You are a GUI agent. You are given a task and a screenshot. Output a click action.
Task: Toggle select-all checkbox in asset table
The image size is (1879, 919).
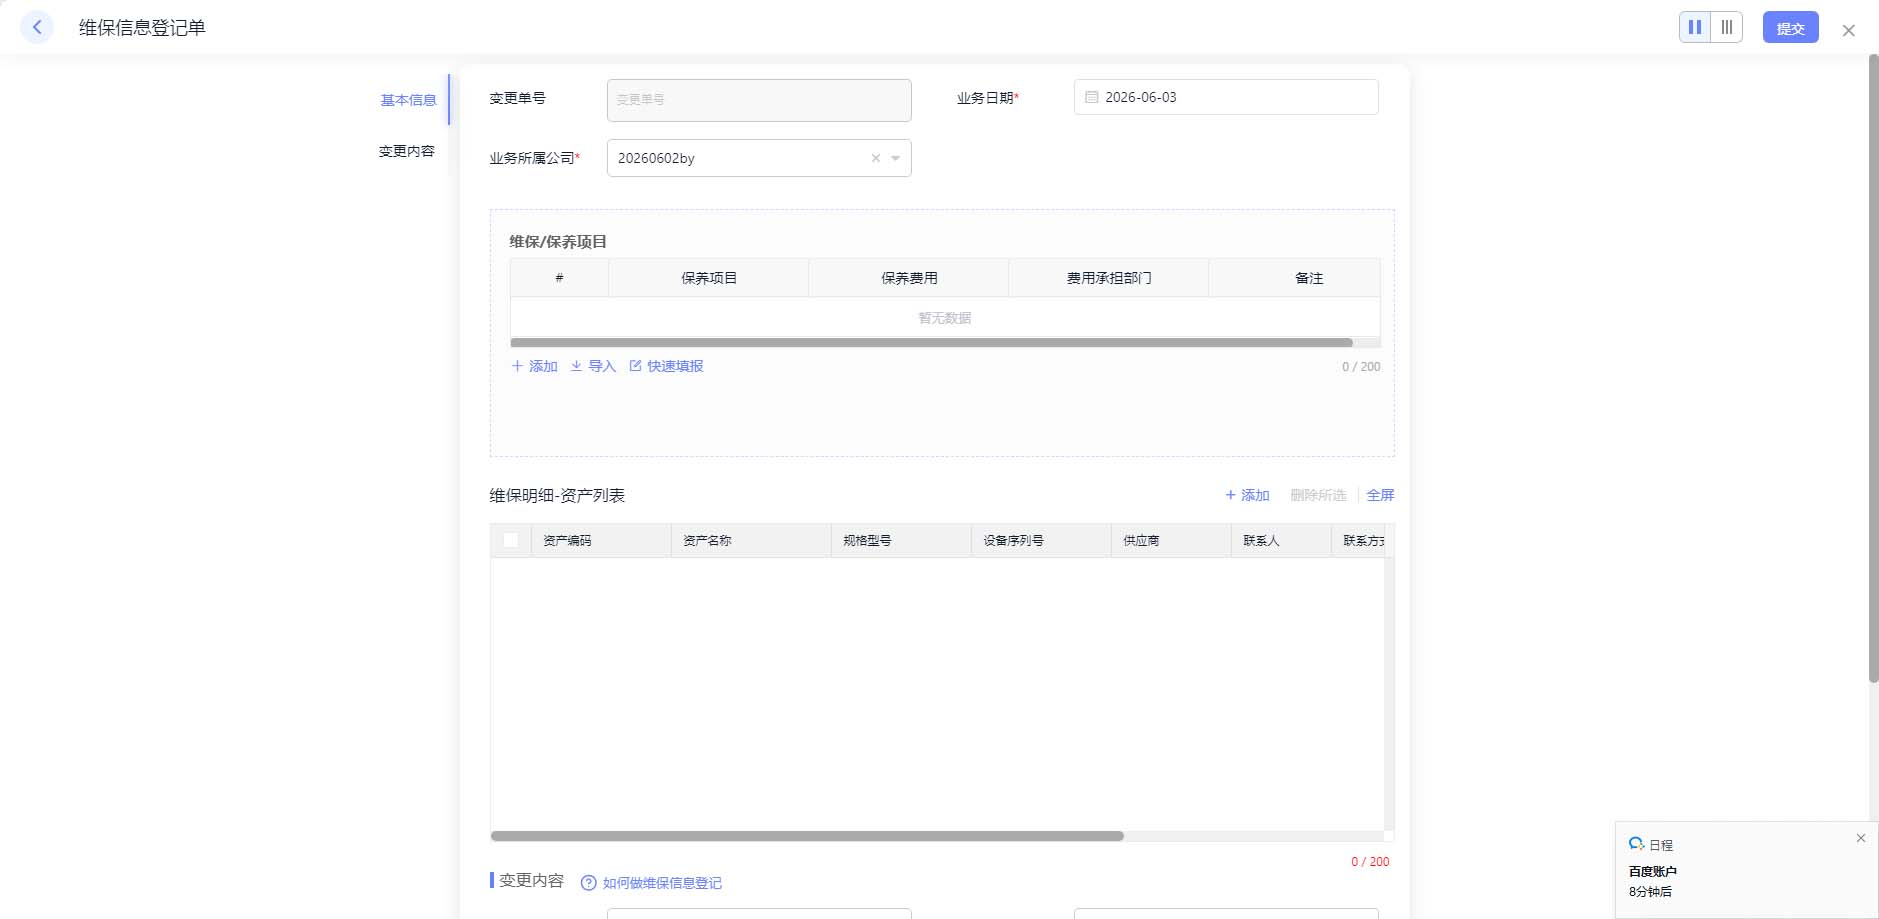511,540
